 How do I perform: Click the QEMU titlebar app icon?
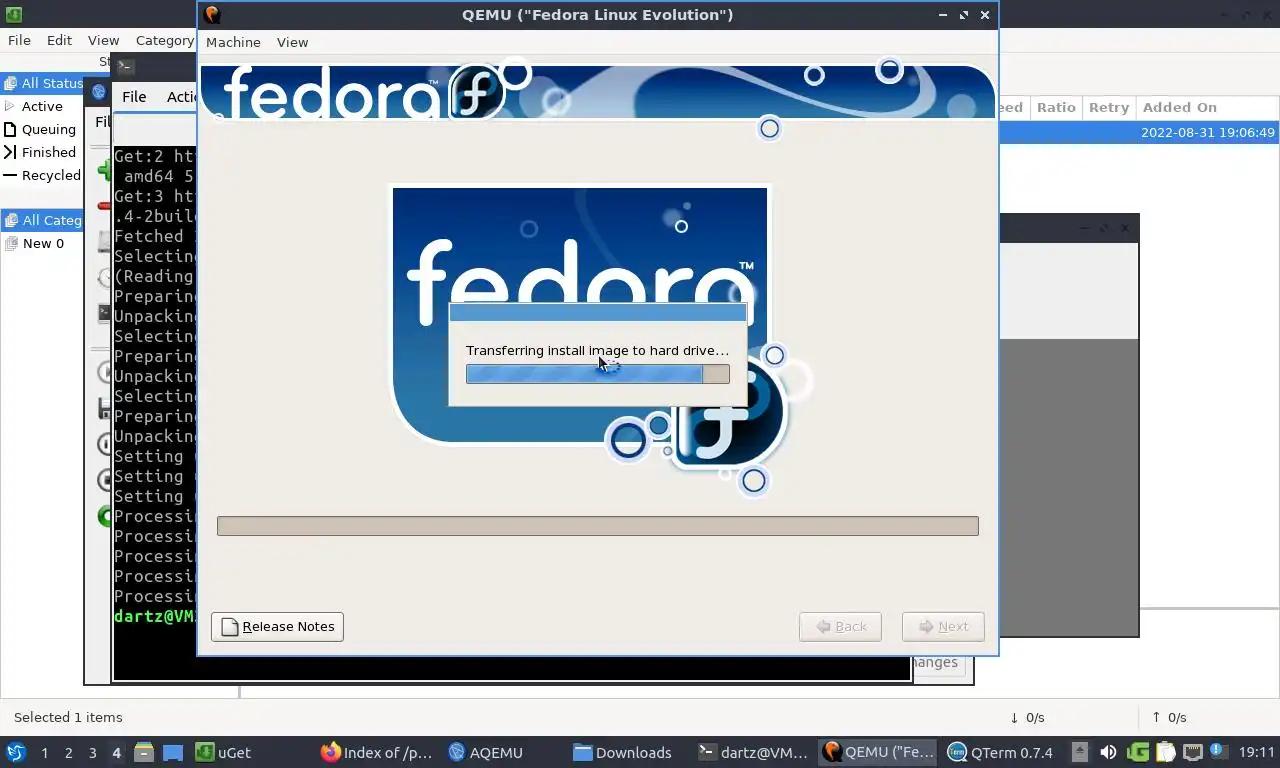[211, 14]
